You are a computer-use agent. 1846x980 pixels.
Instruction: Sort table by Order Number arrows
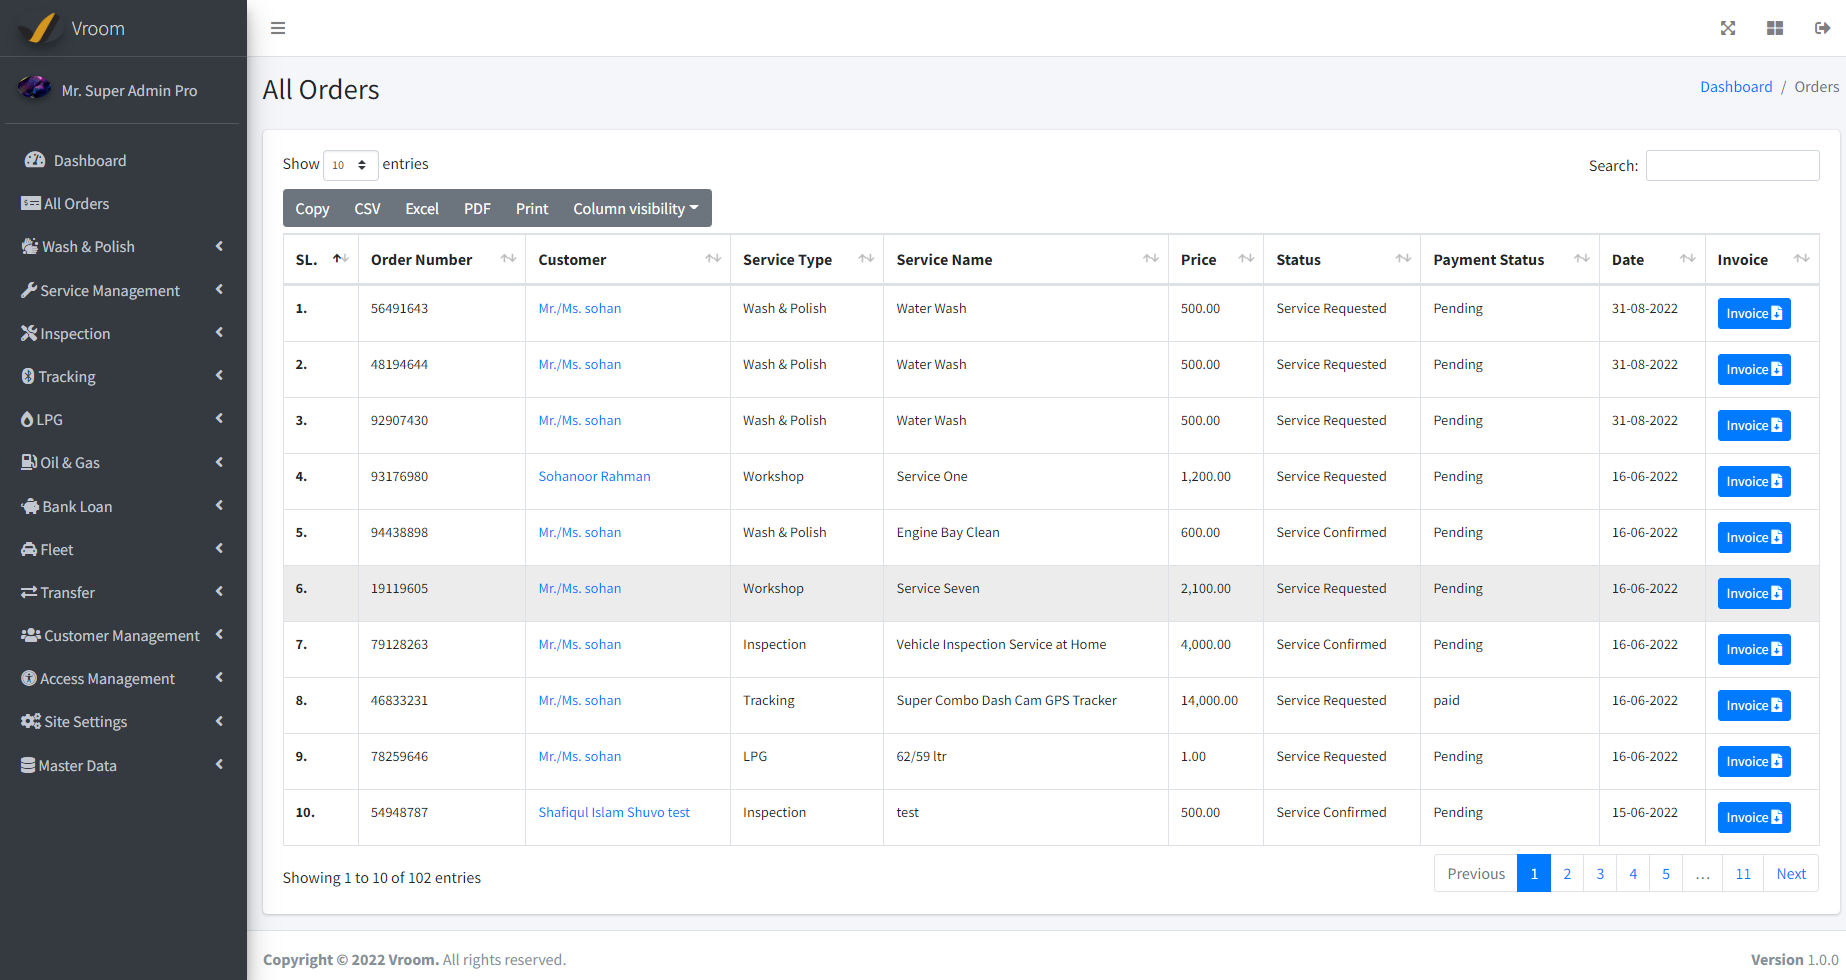(509, 258)
